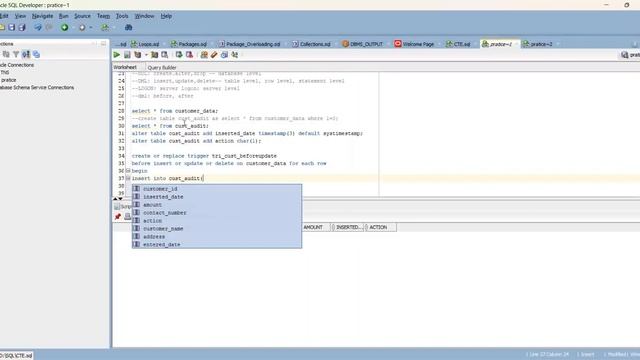Choose address from autocomplete list

[217, 237]
